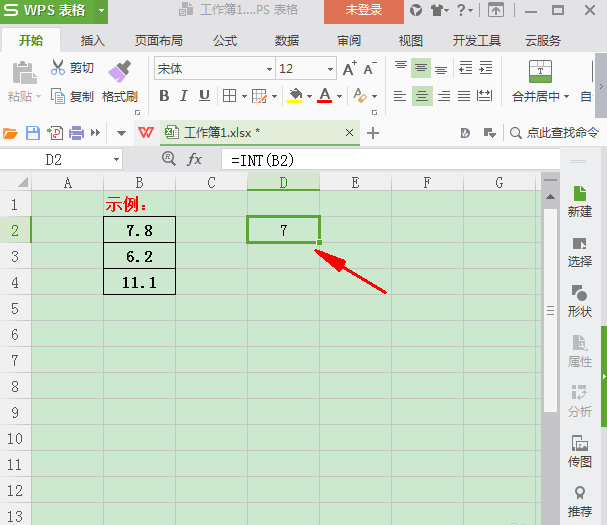This screenshot has width=607, height=525.
Task: Click the column D header
Action: (283, 182)
